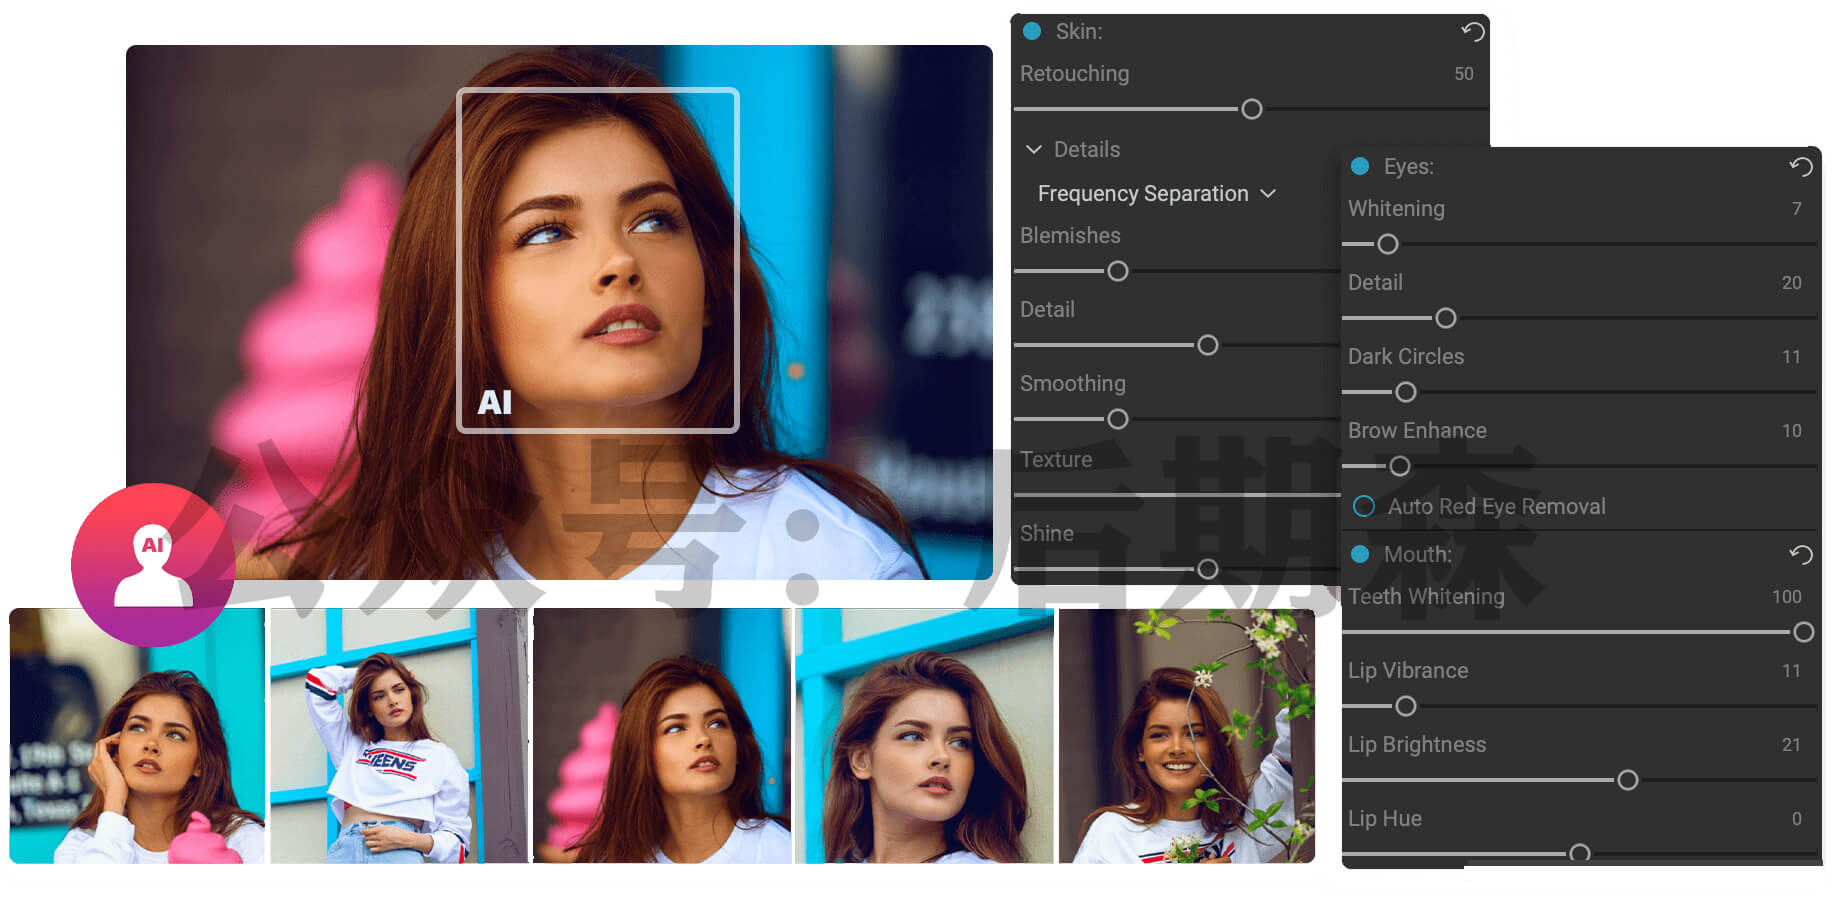
Task: Click the Dark Circles label
Action: (1406, 357)
